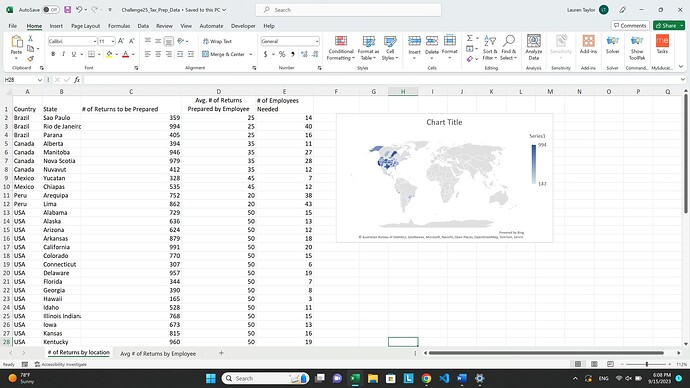Open Sort & Filter
690x388 pixels.
point(489,48)
